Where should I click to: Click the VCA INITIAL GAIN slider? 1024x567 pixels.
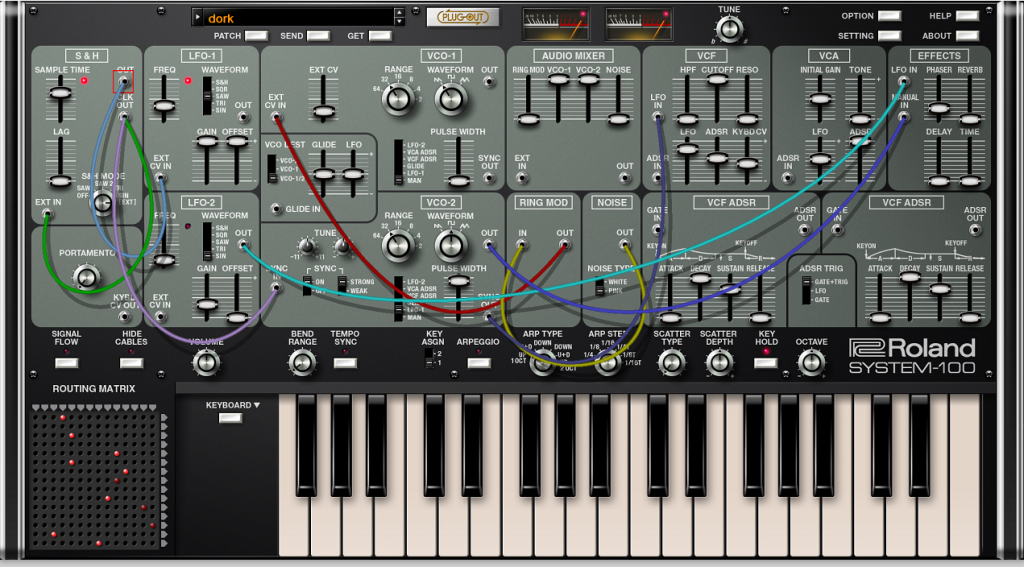[x=819, y=99]
